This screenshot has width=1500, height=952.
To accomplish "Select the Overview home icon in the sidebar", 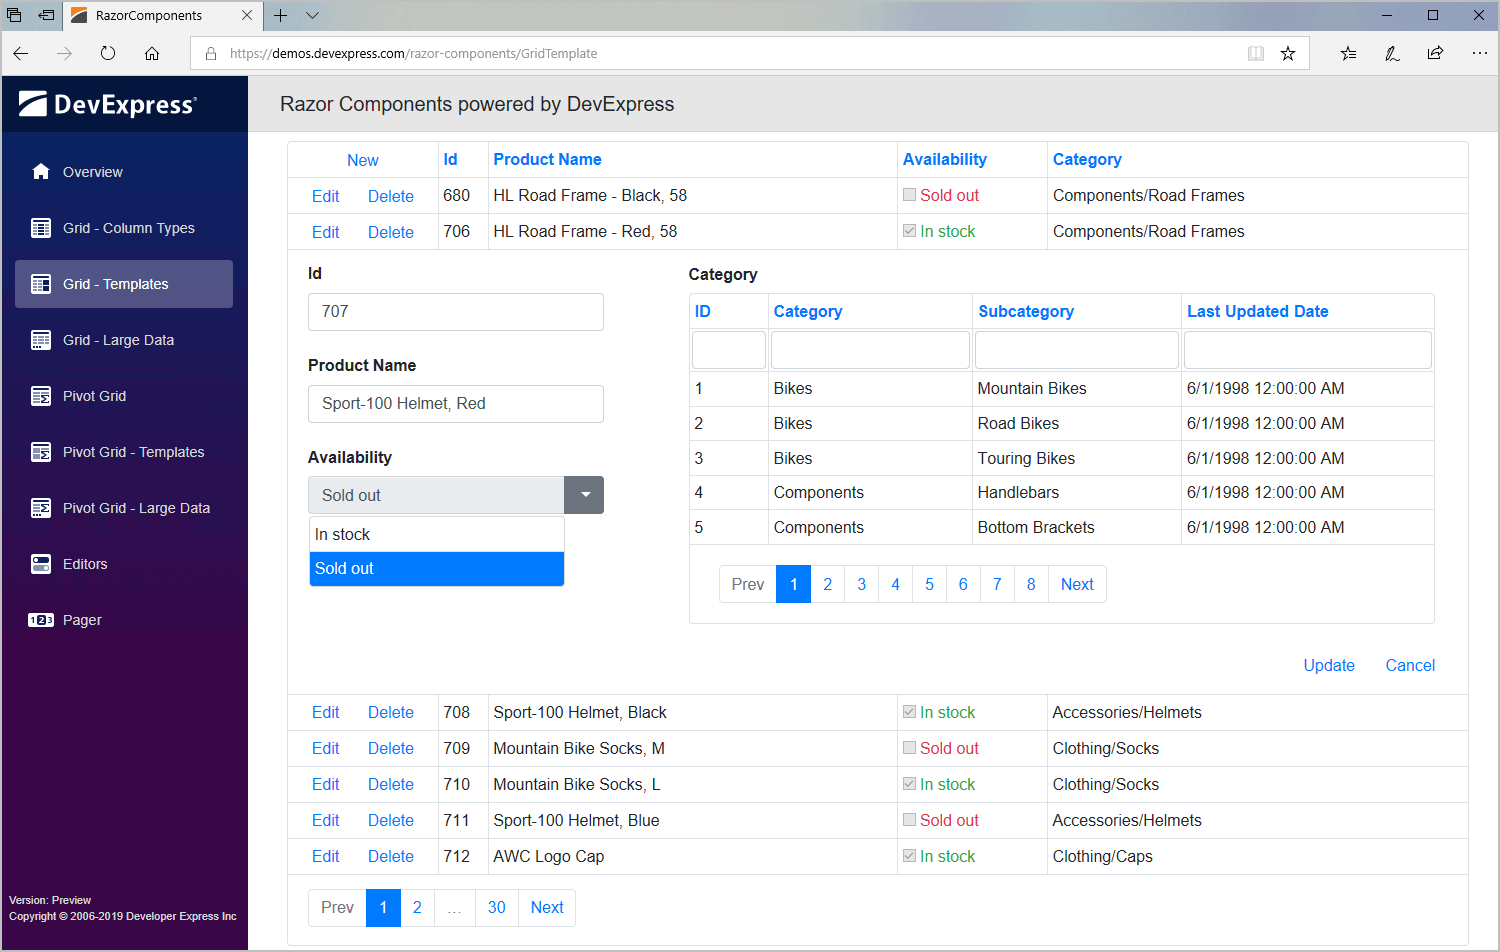I will coord(40,171).
